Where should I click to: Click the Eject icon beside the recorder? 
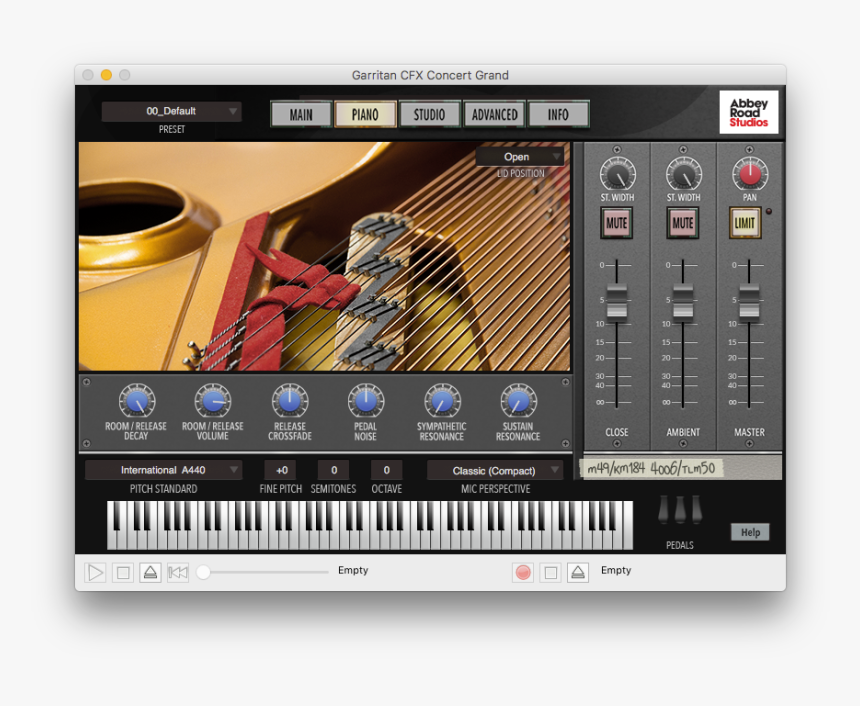pos(577,571)
